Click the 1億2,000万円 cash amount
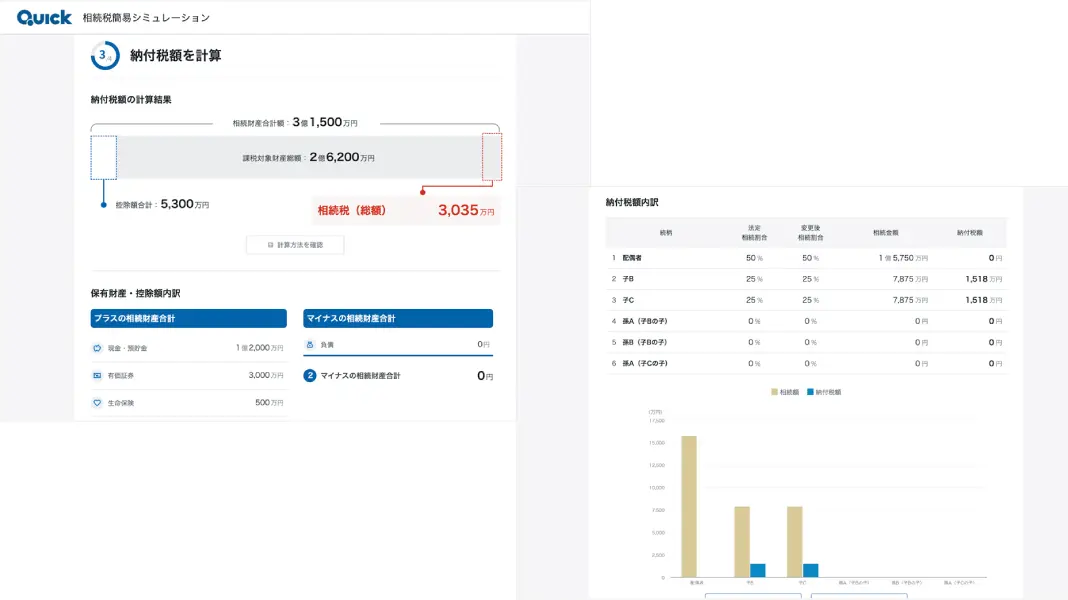The image size is (1068, 600). [x=260, y=348]
